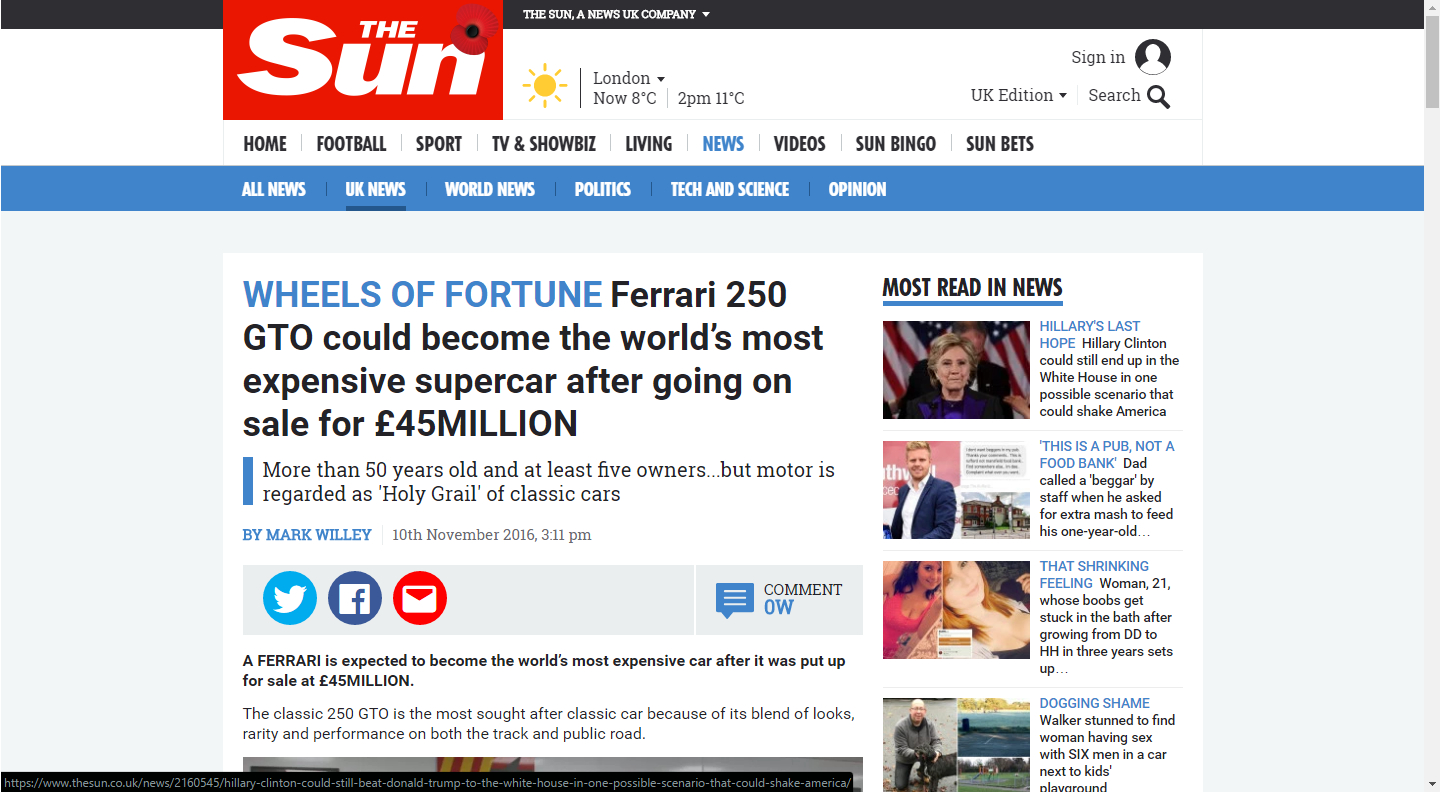Expand The Sun, A News UK Company dropdown
1440x792 pixels.
(x=616, y=14)
